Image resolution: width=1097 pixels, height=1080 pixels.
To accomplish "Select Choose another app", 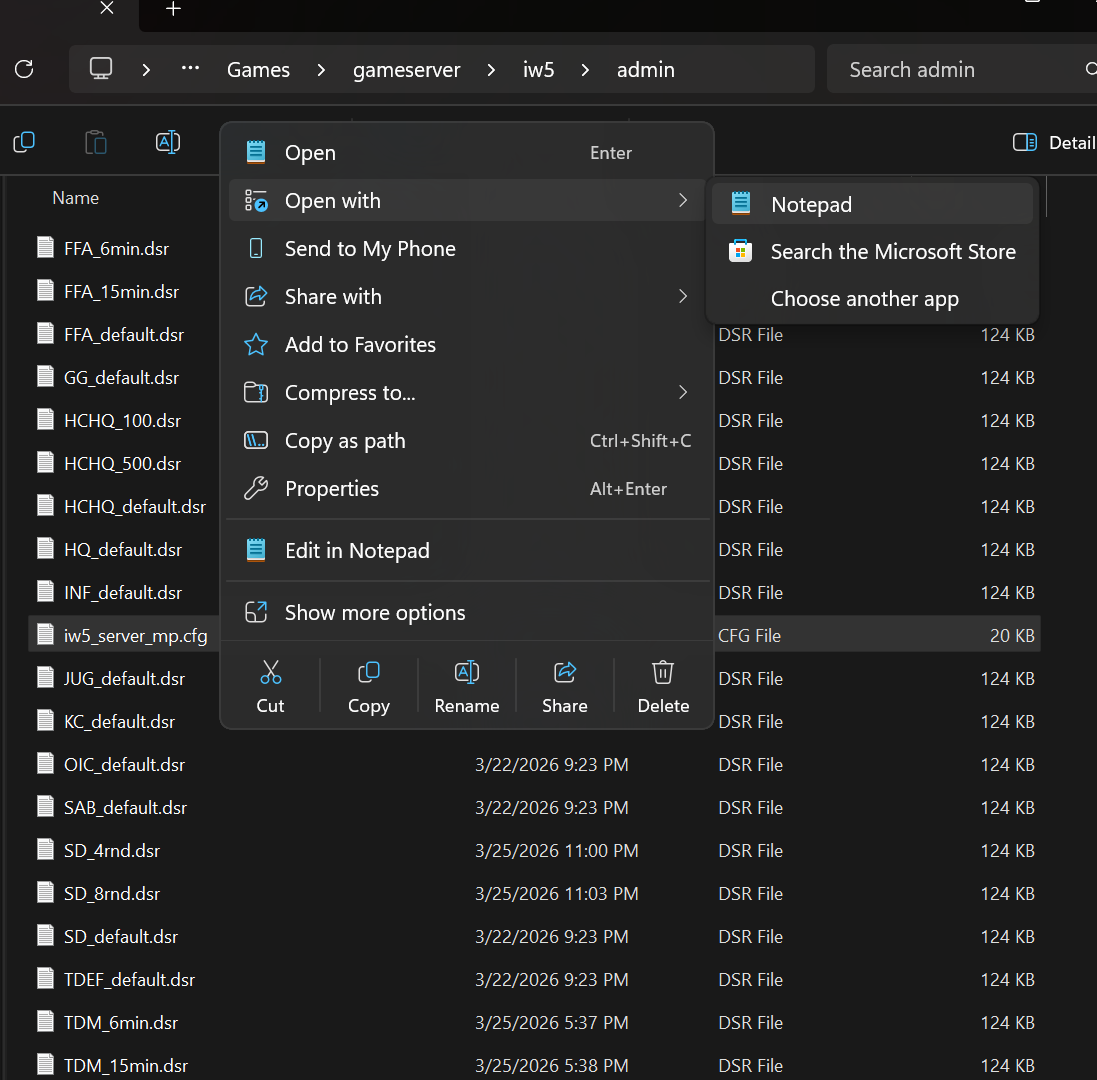I will point(872,299).
